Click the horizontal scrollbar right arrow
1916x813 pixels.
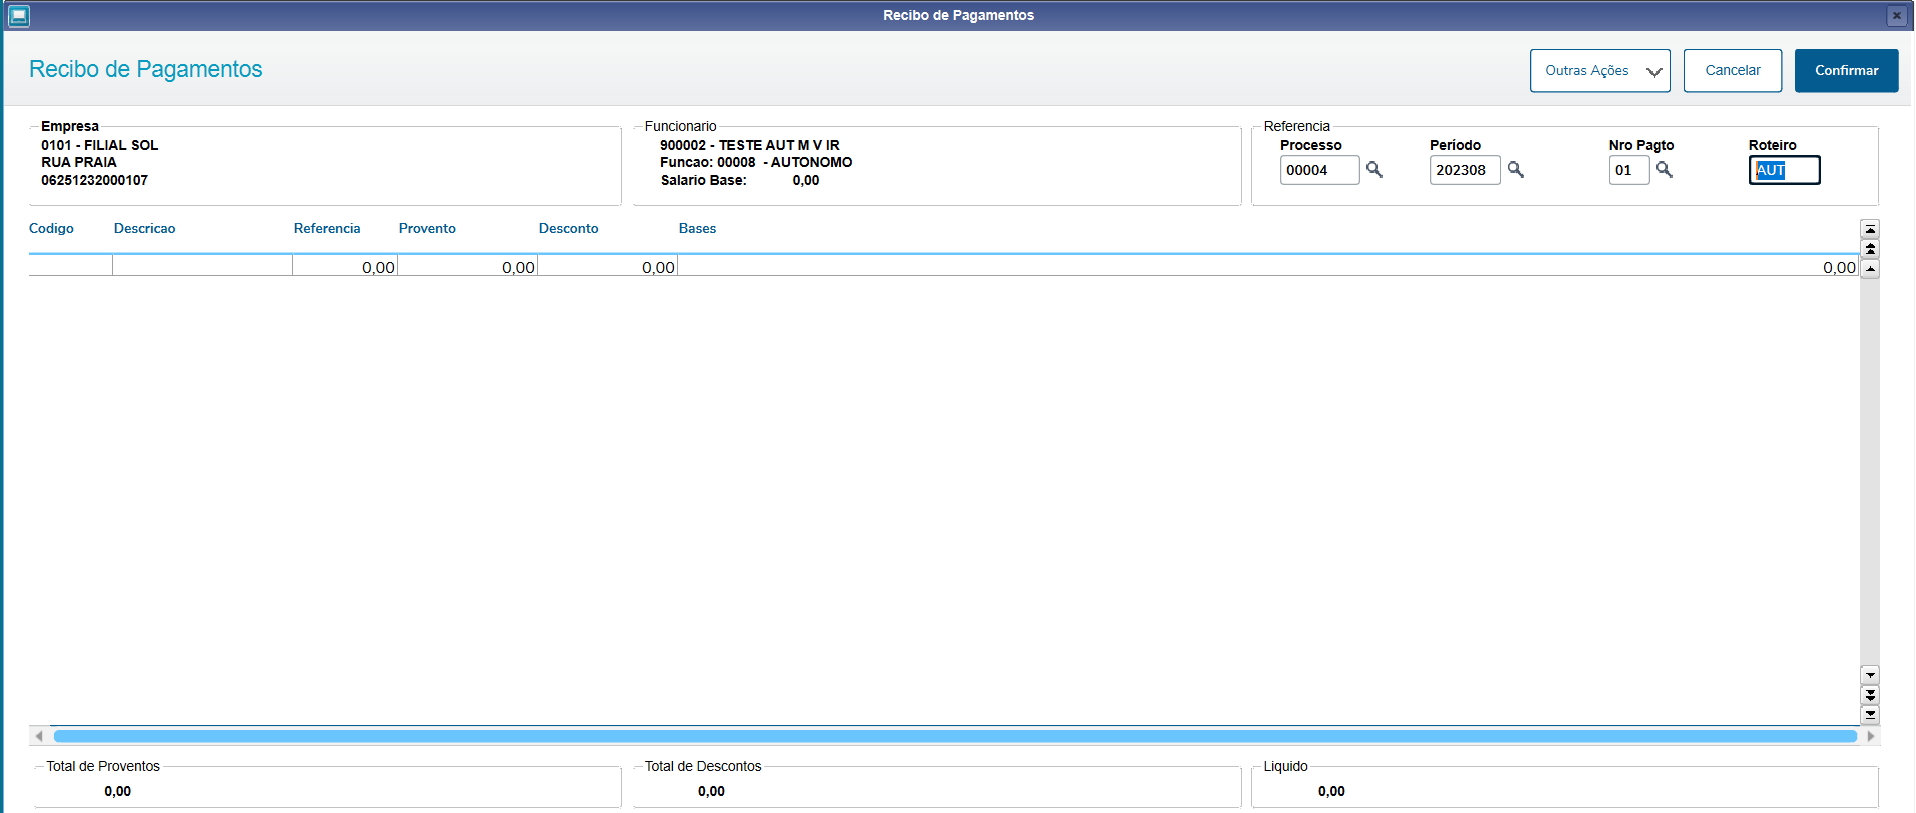[x=1870, y=736]
